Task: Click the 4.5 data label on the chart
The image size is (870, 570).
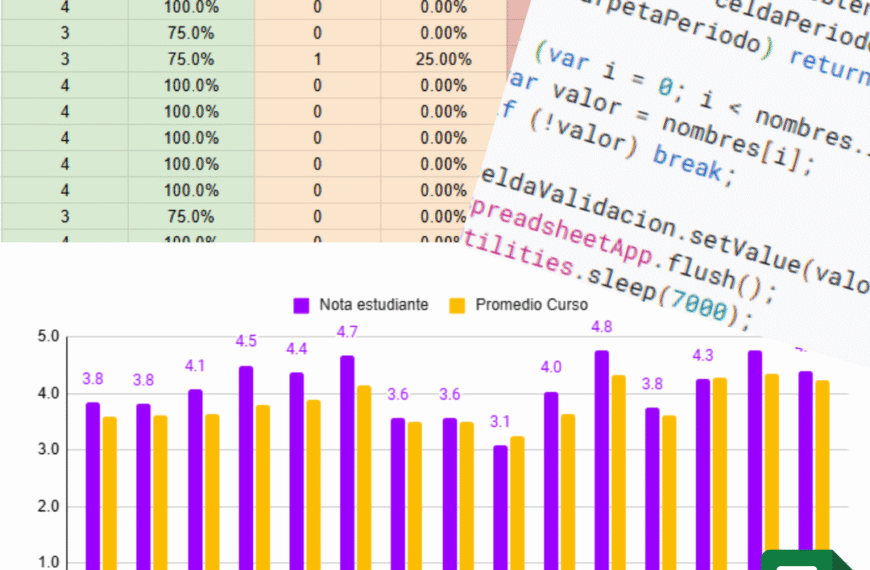Action: point(246,341)
